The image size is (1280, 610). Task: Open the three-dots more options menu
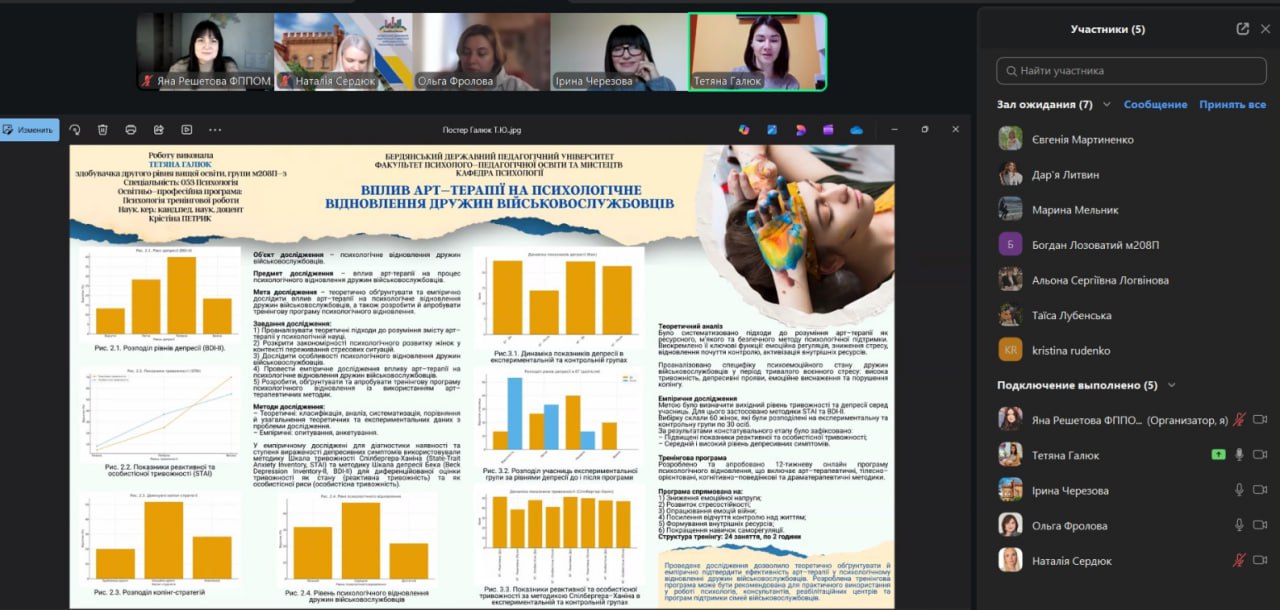pos(215,130)
